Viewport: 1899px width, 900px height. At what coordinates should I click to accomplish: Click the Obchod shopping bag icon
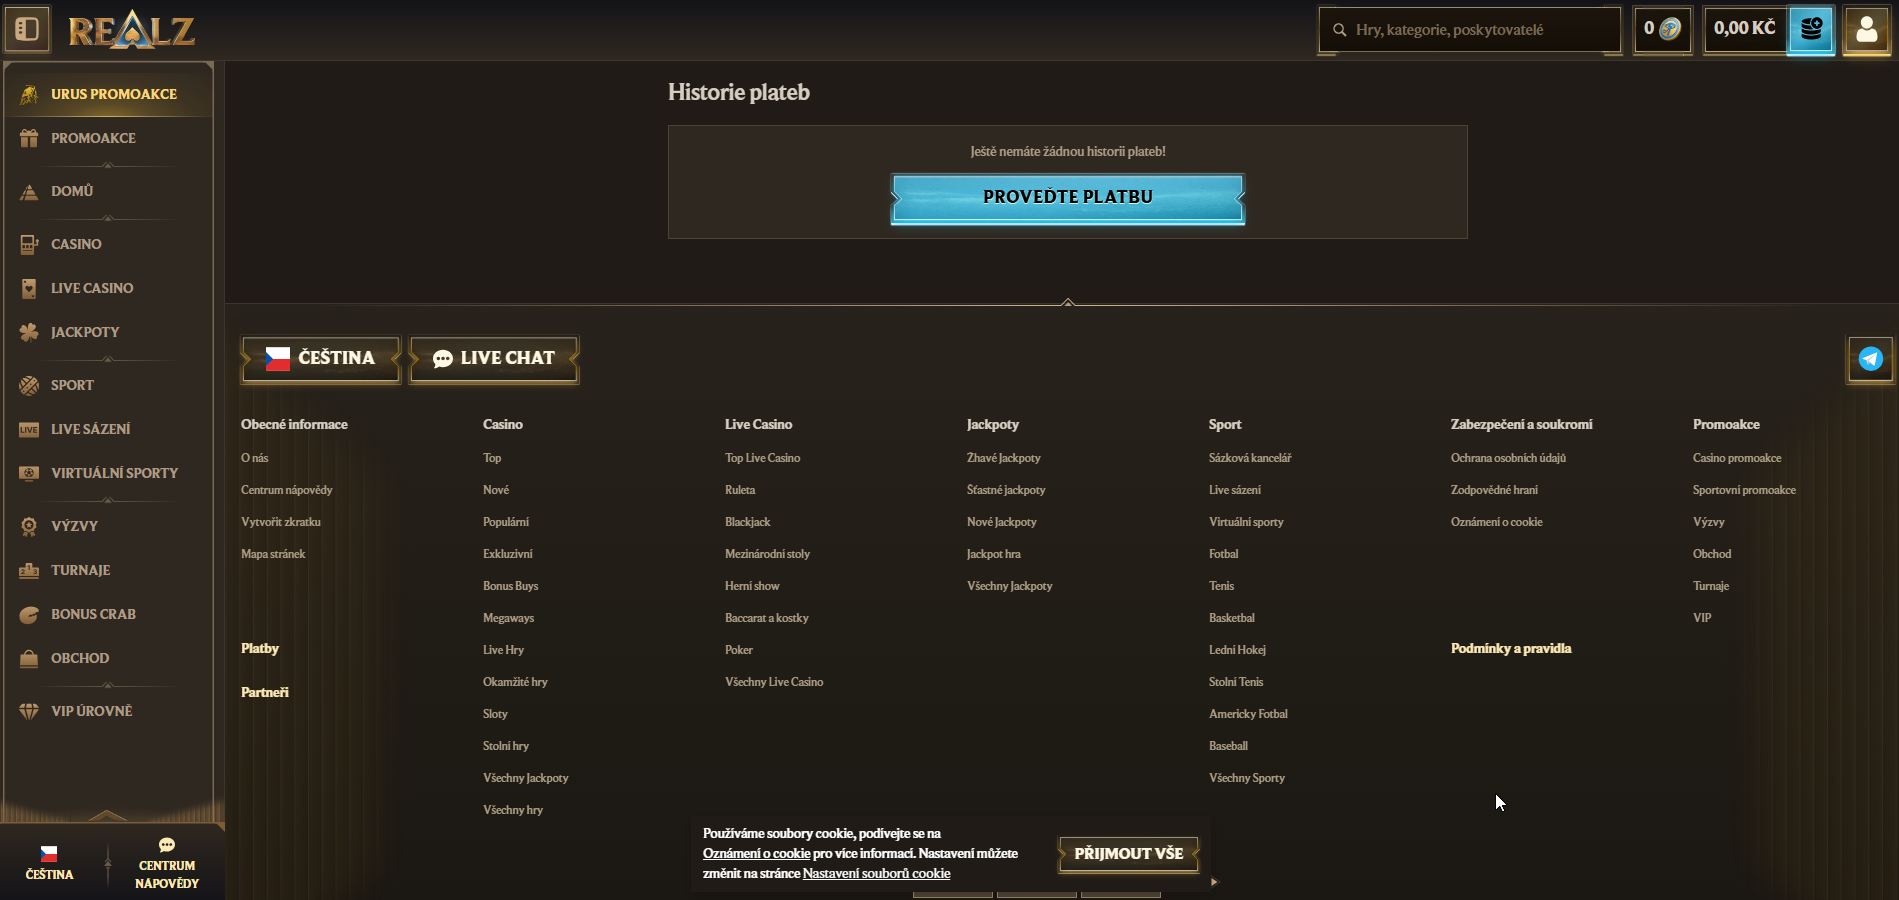pos(29,659)
